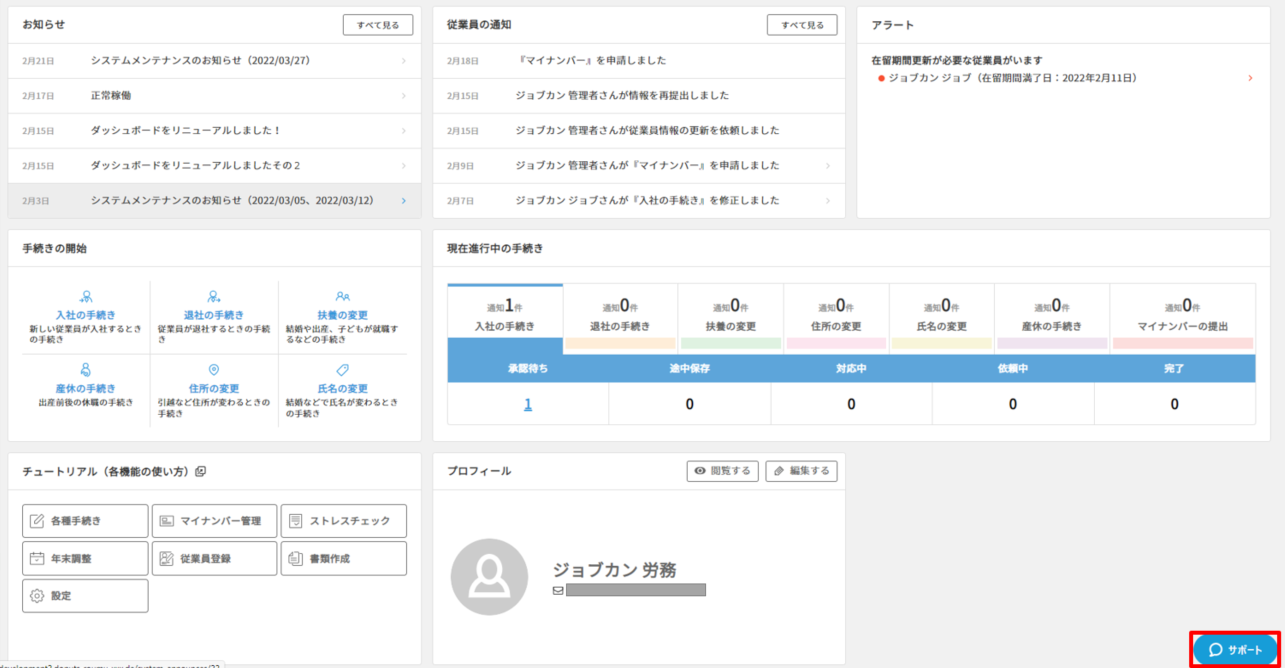
Task: Open the 1 link under 承認待ち
Action: pyautogui.click(x=528, y=404)
